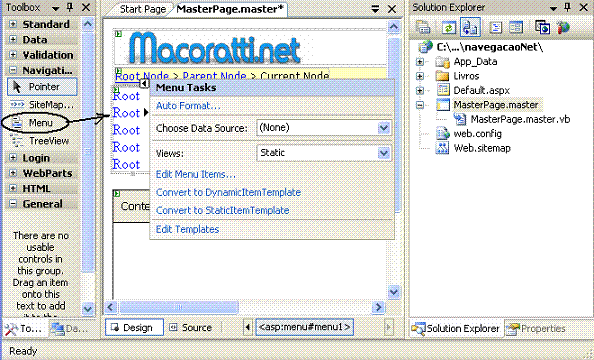594x360 pixels.
Task: Select Web.sitemap in Solution Explorer
Action: pyautogui.click(x=482, y=148)
